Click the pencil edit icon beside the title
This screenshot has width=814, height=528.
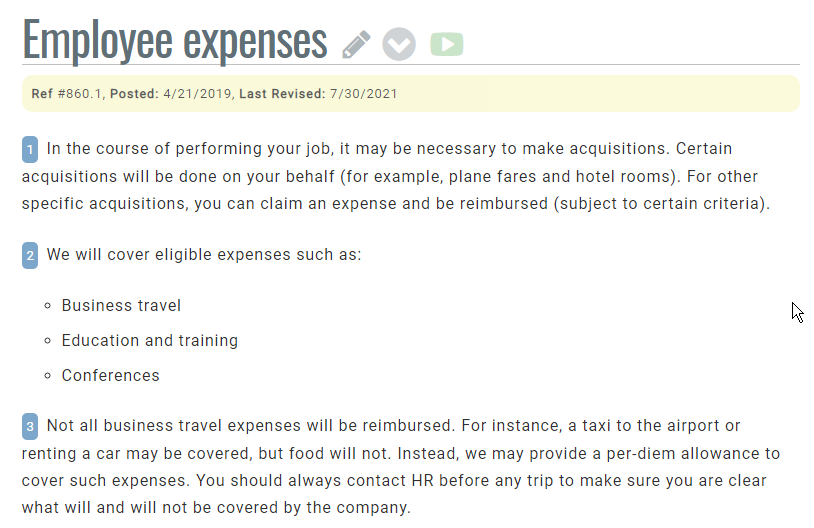(x=356, y=45)
